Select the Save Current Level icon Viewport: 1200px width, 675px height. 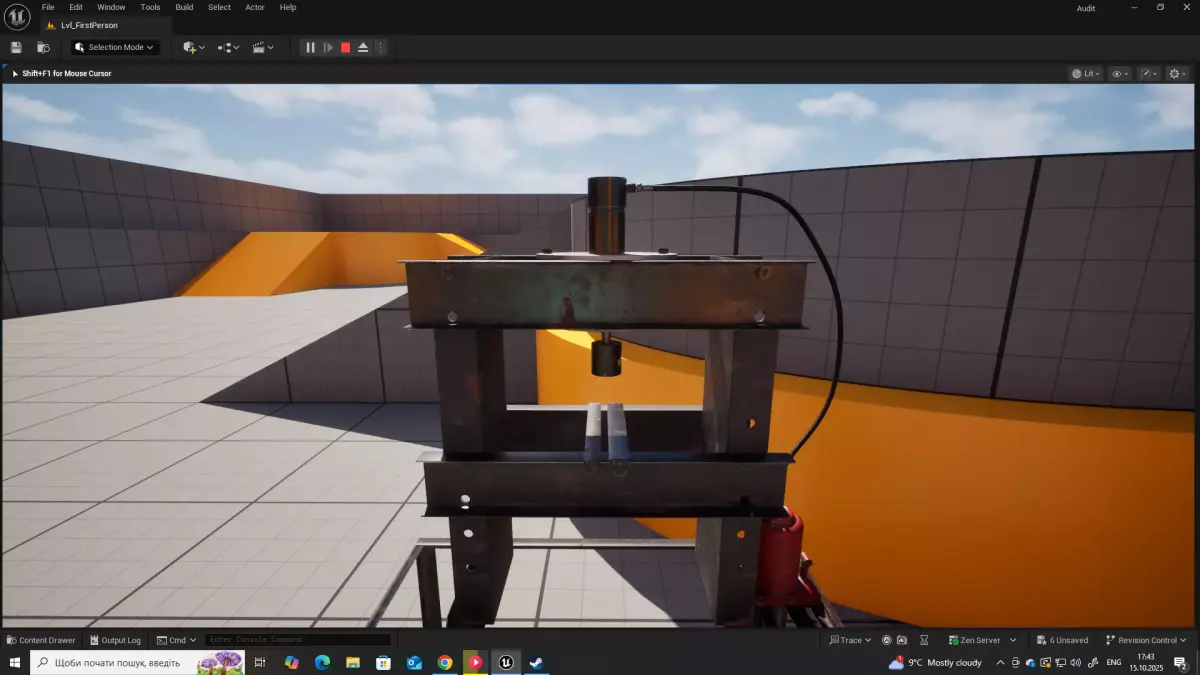[x=16, y=47]
